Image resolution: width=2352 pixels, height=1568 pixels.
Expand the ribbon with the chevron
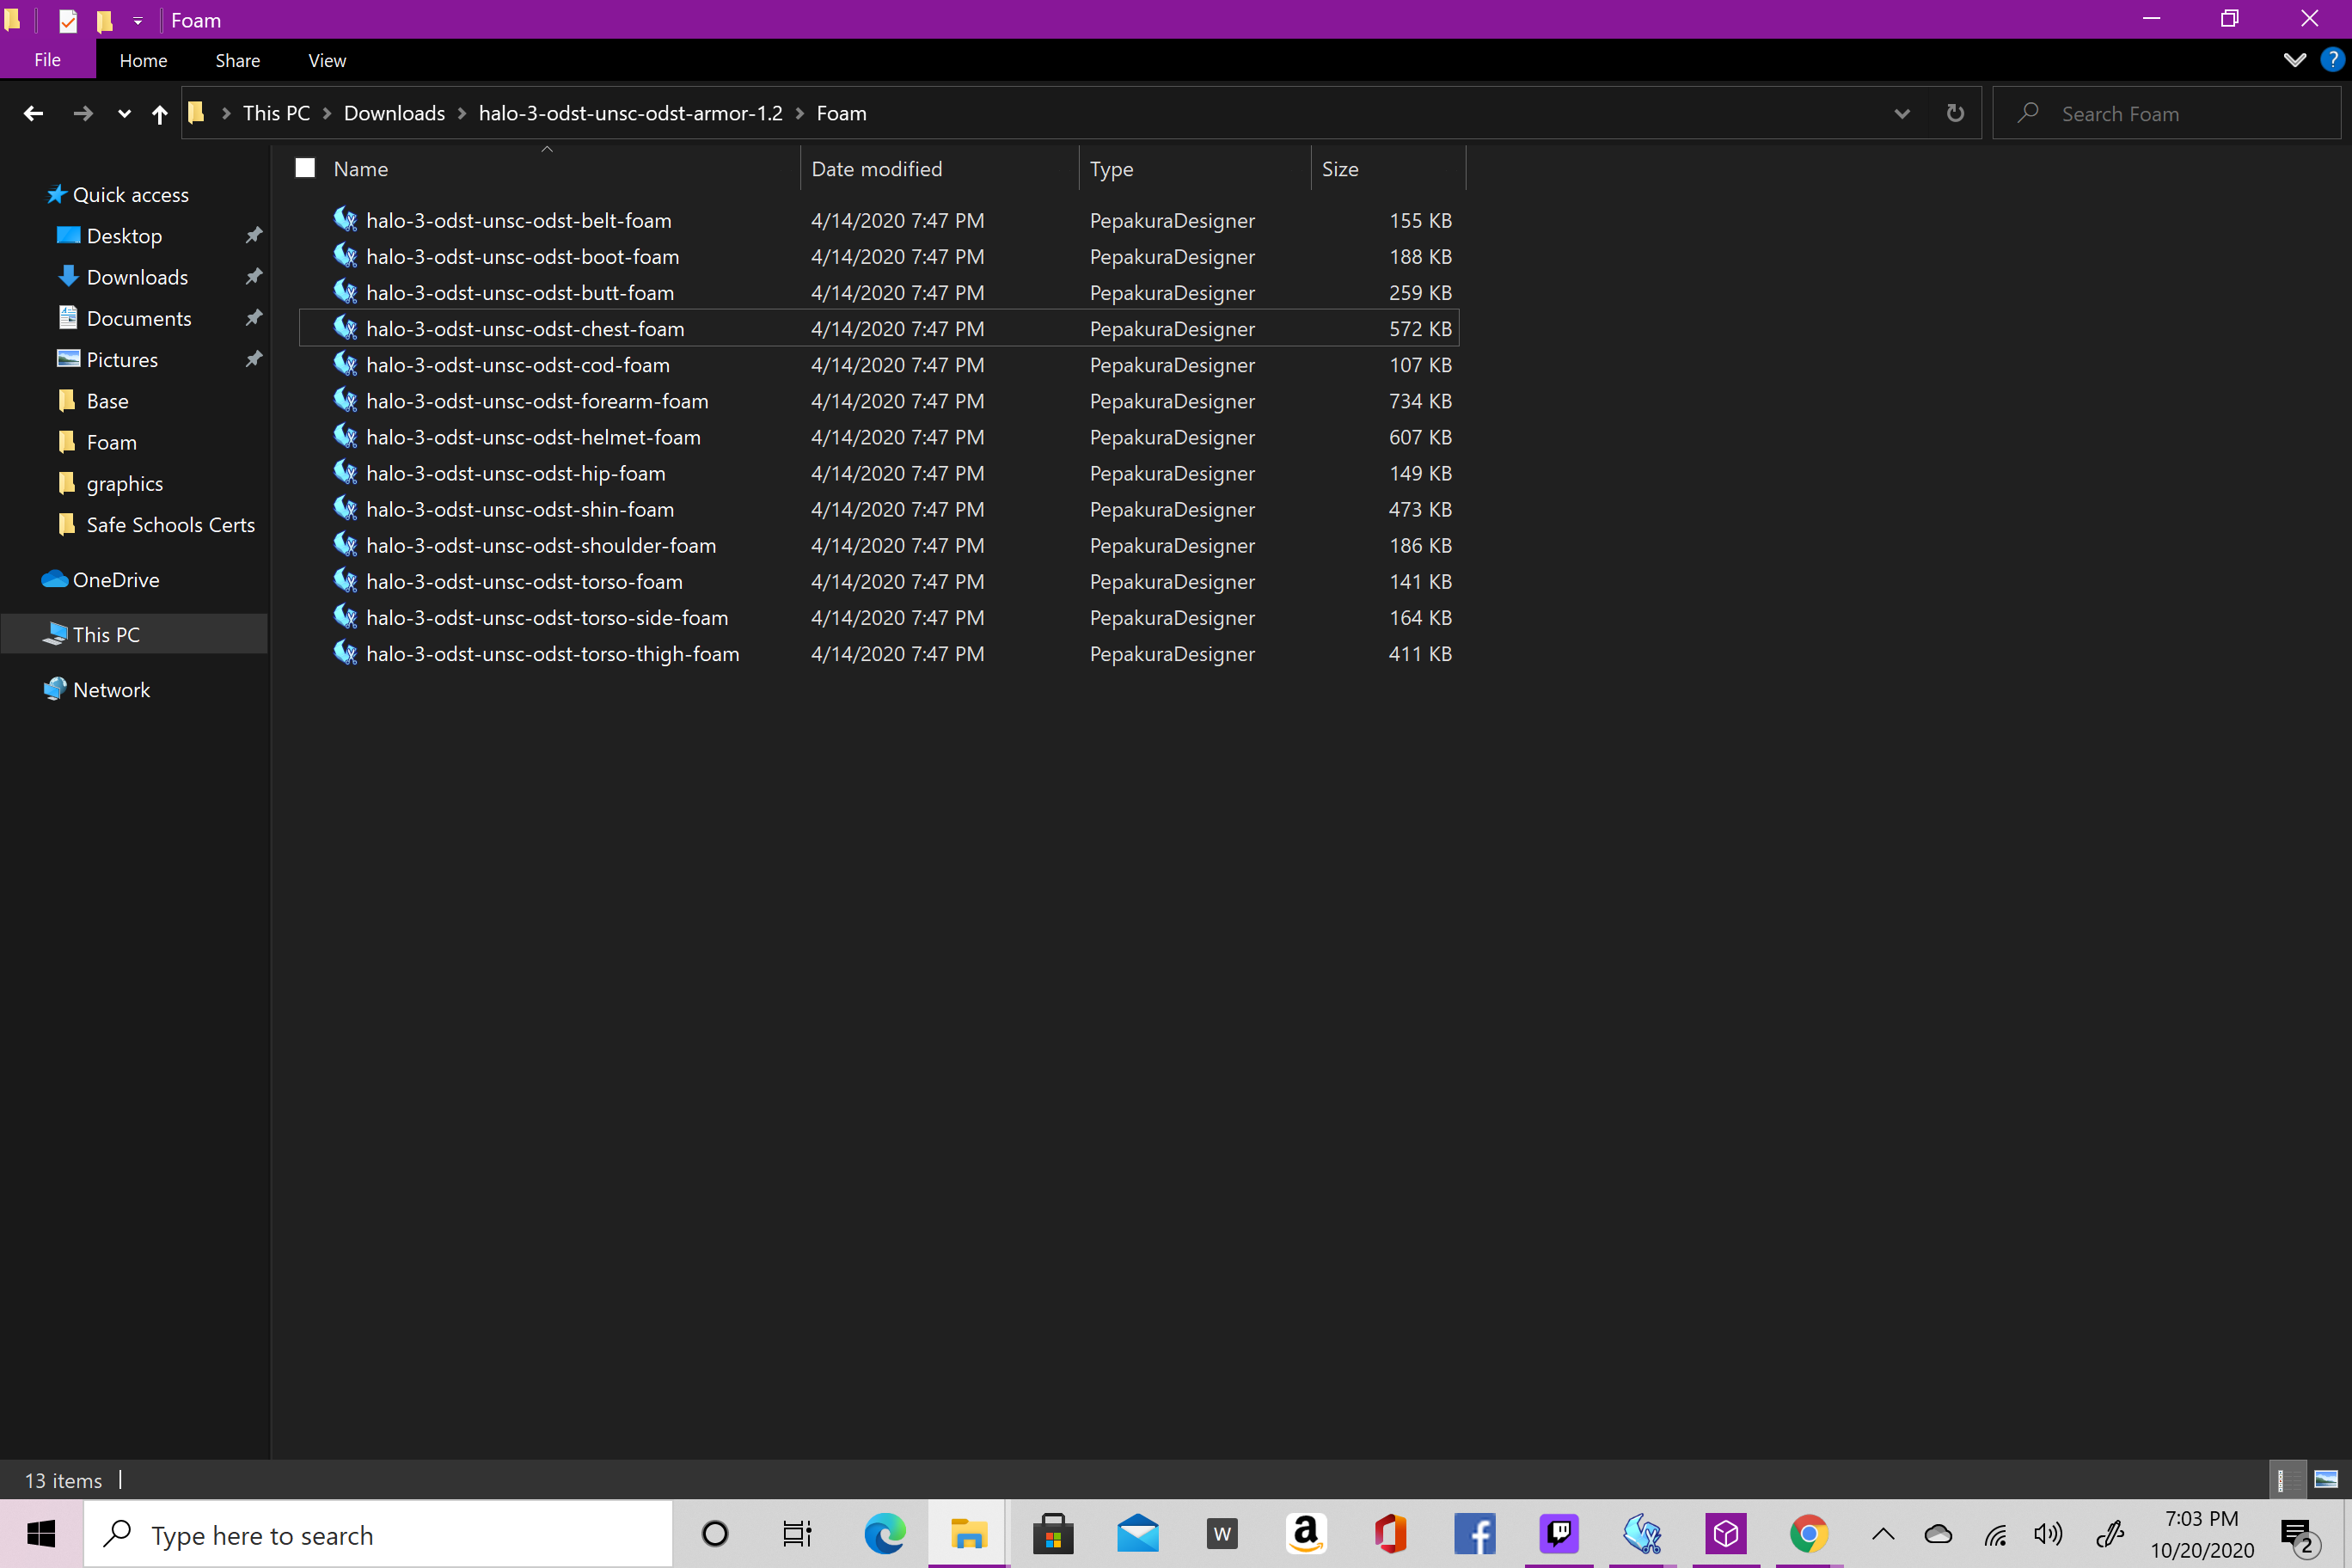tap(2295, 60)
